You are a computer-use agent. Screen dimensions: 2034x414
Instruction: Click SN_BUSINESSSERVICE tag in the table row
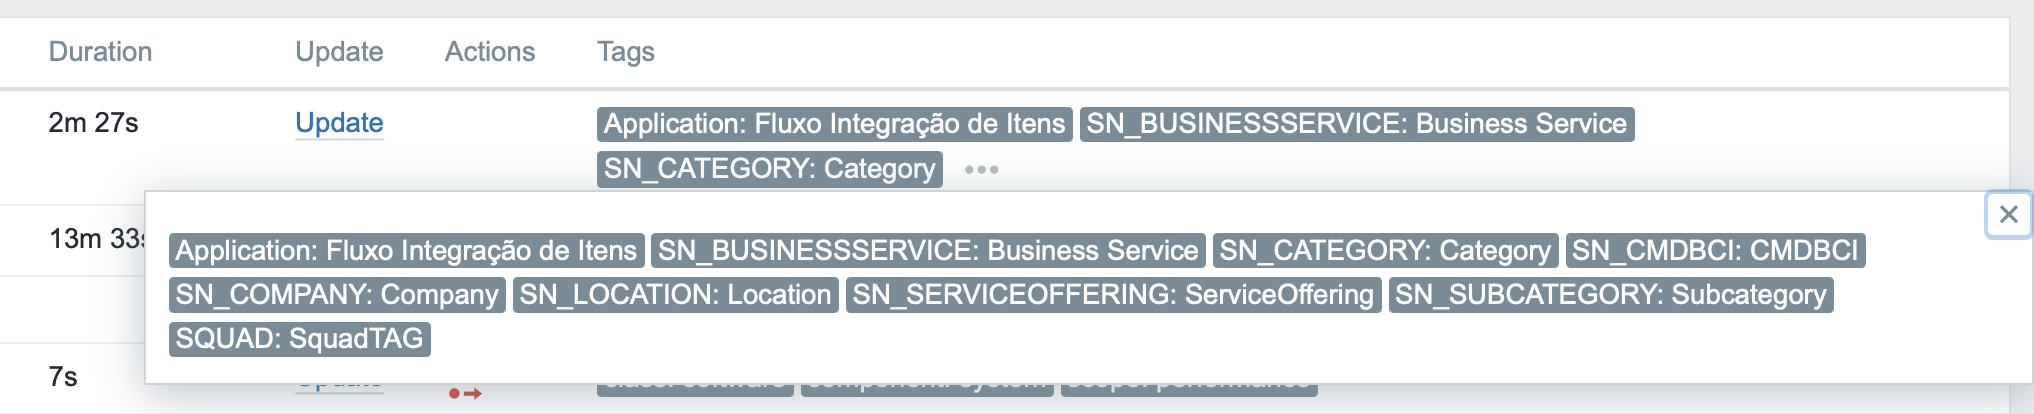tap(1356, 124)
